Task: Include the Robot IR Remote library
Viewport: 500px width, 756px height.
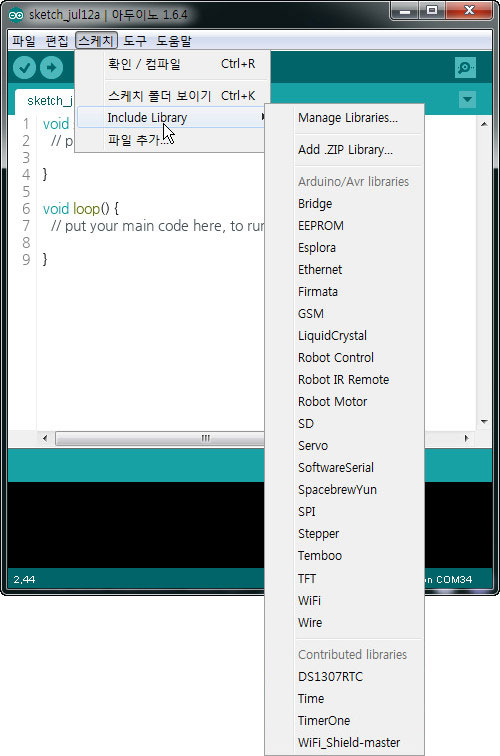Action: pyautogui.click(x=343, y=380)
